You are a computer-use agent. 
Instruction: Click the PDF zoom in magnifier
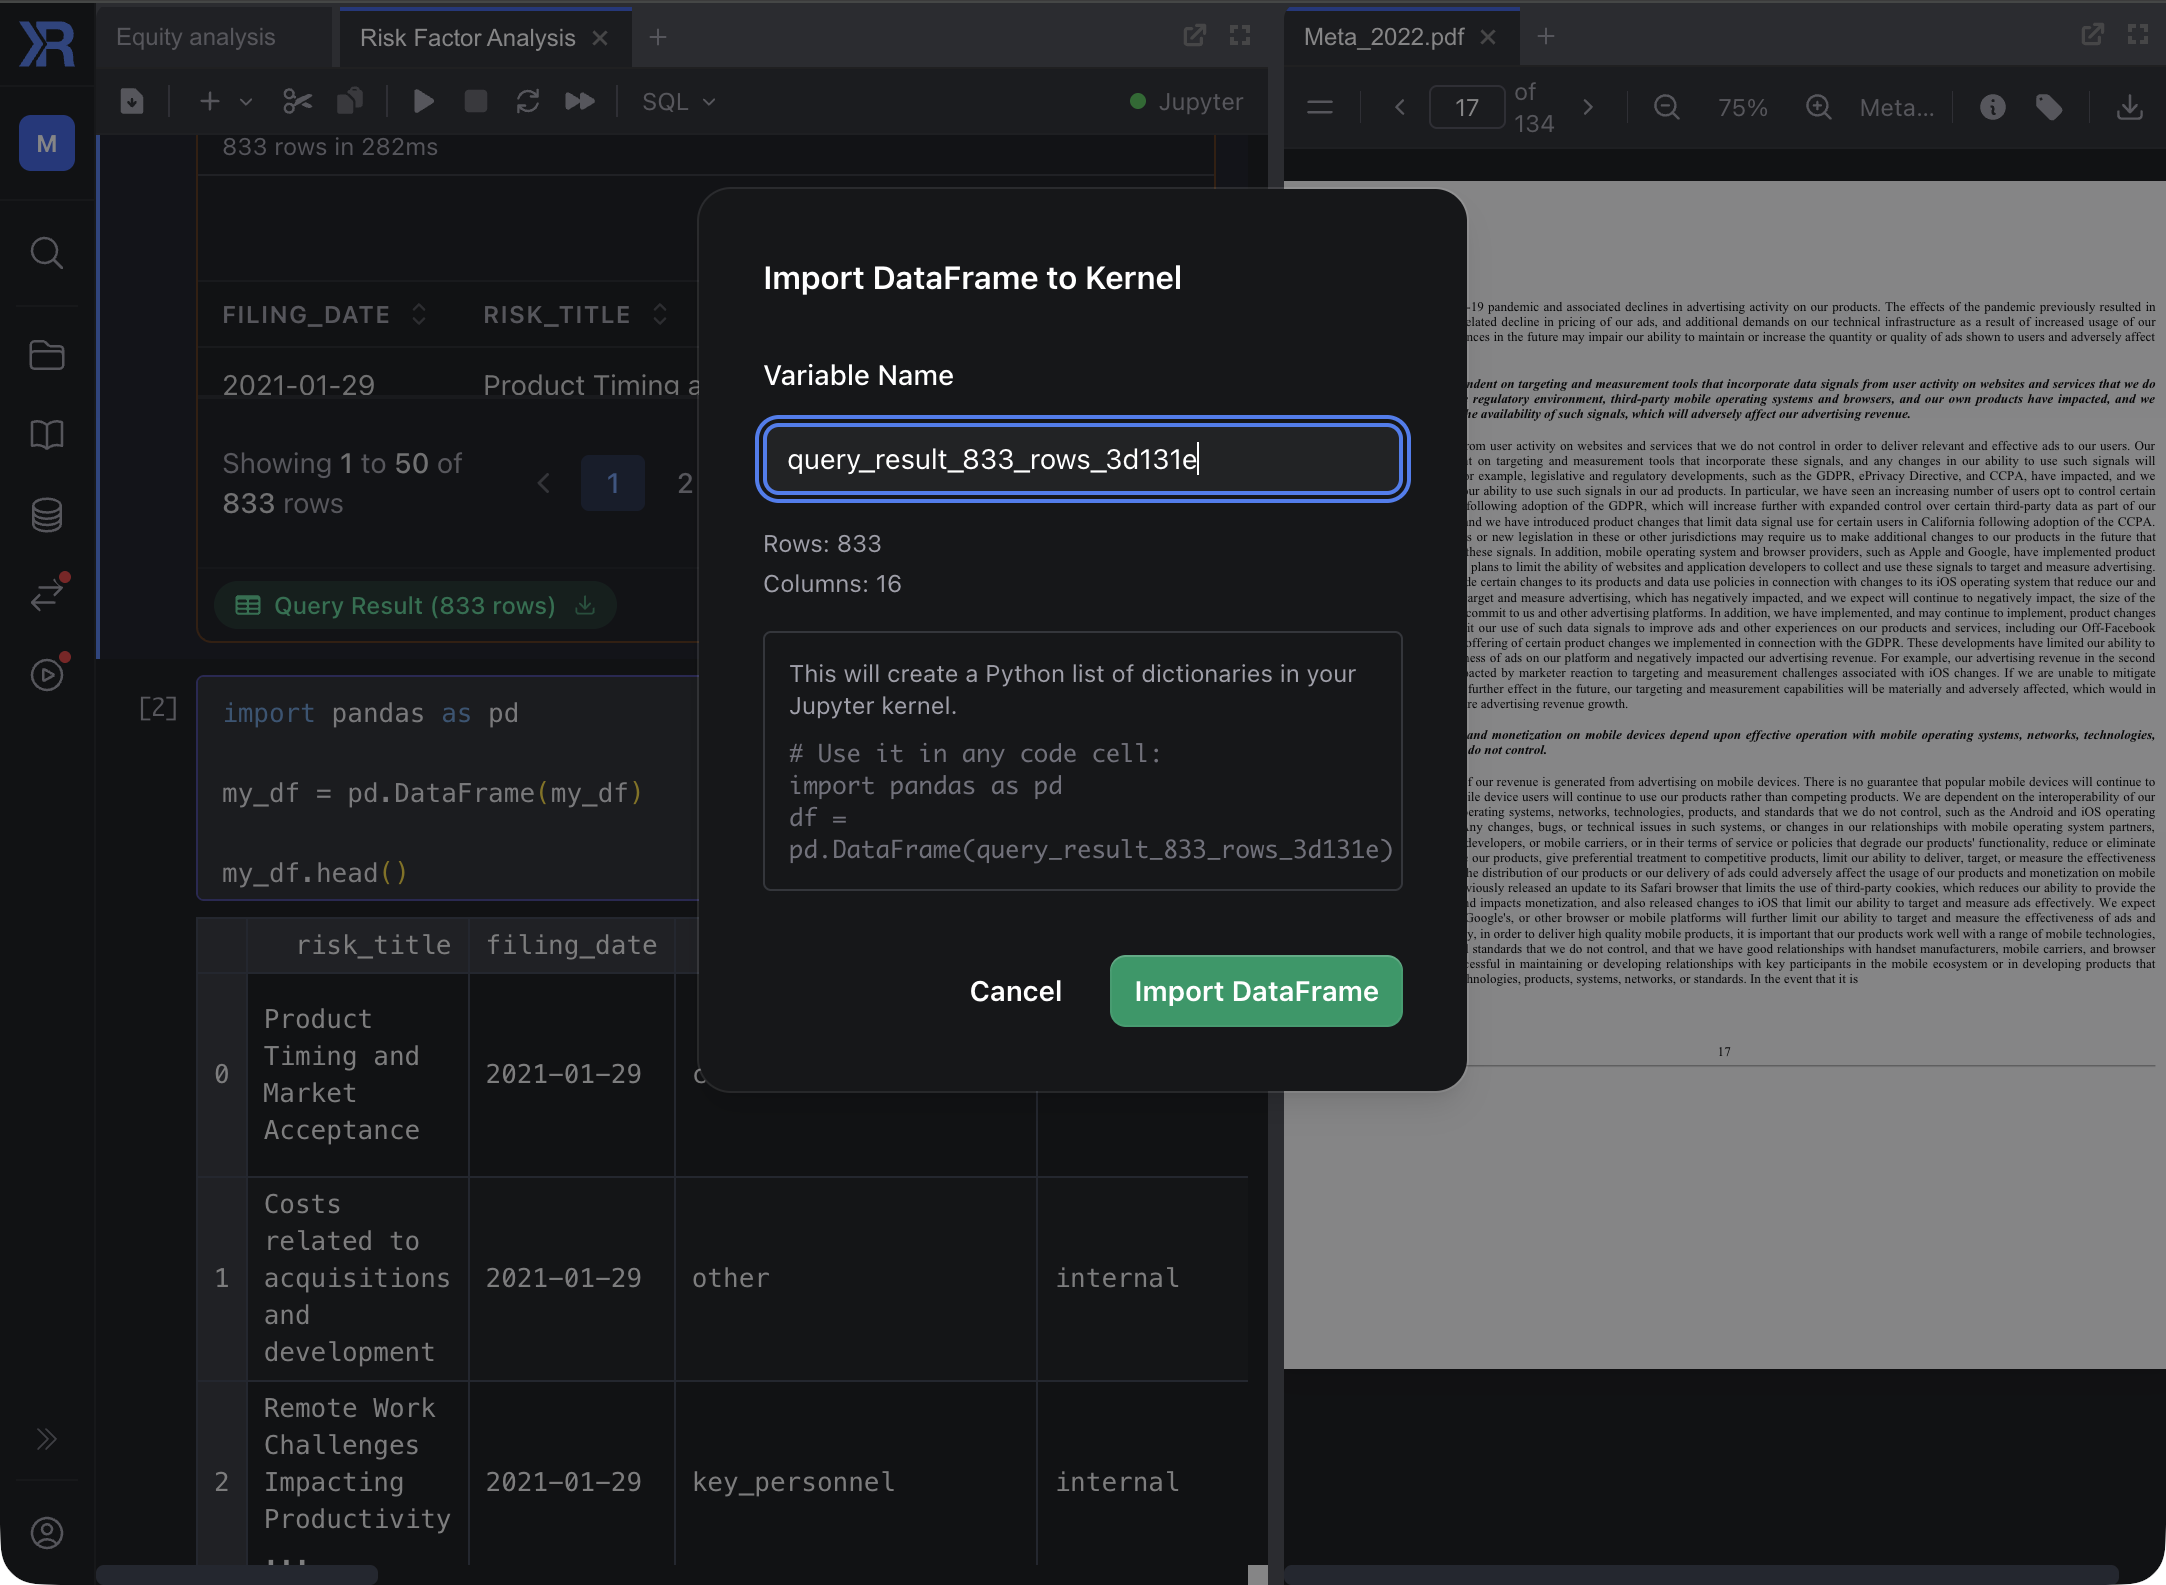(1819, 107)
